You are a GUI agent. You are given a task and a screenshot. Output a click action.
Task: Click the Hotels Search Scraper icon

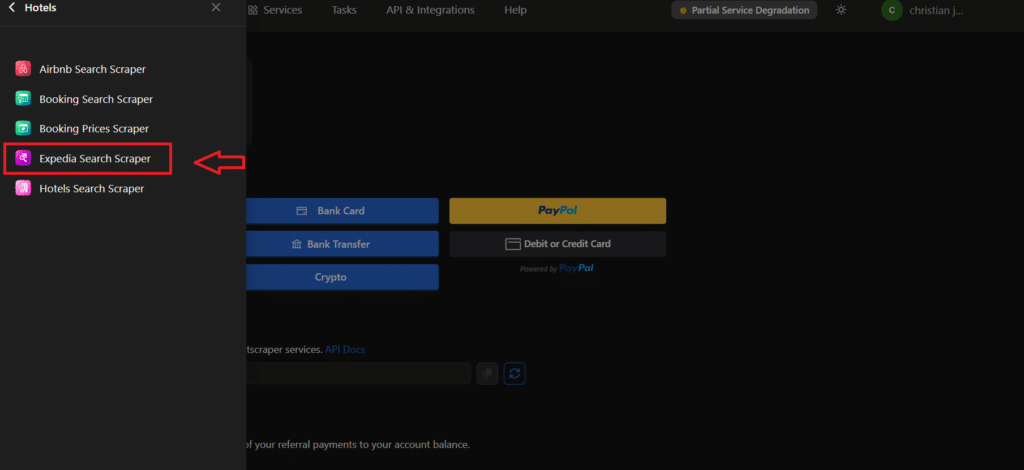(23, 188)
